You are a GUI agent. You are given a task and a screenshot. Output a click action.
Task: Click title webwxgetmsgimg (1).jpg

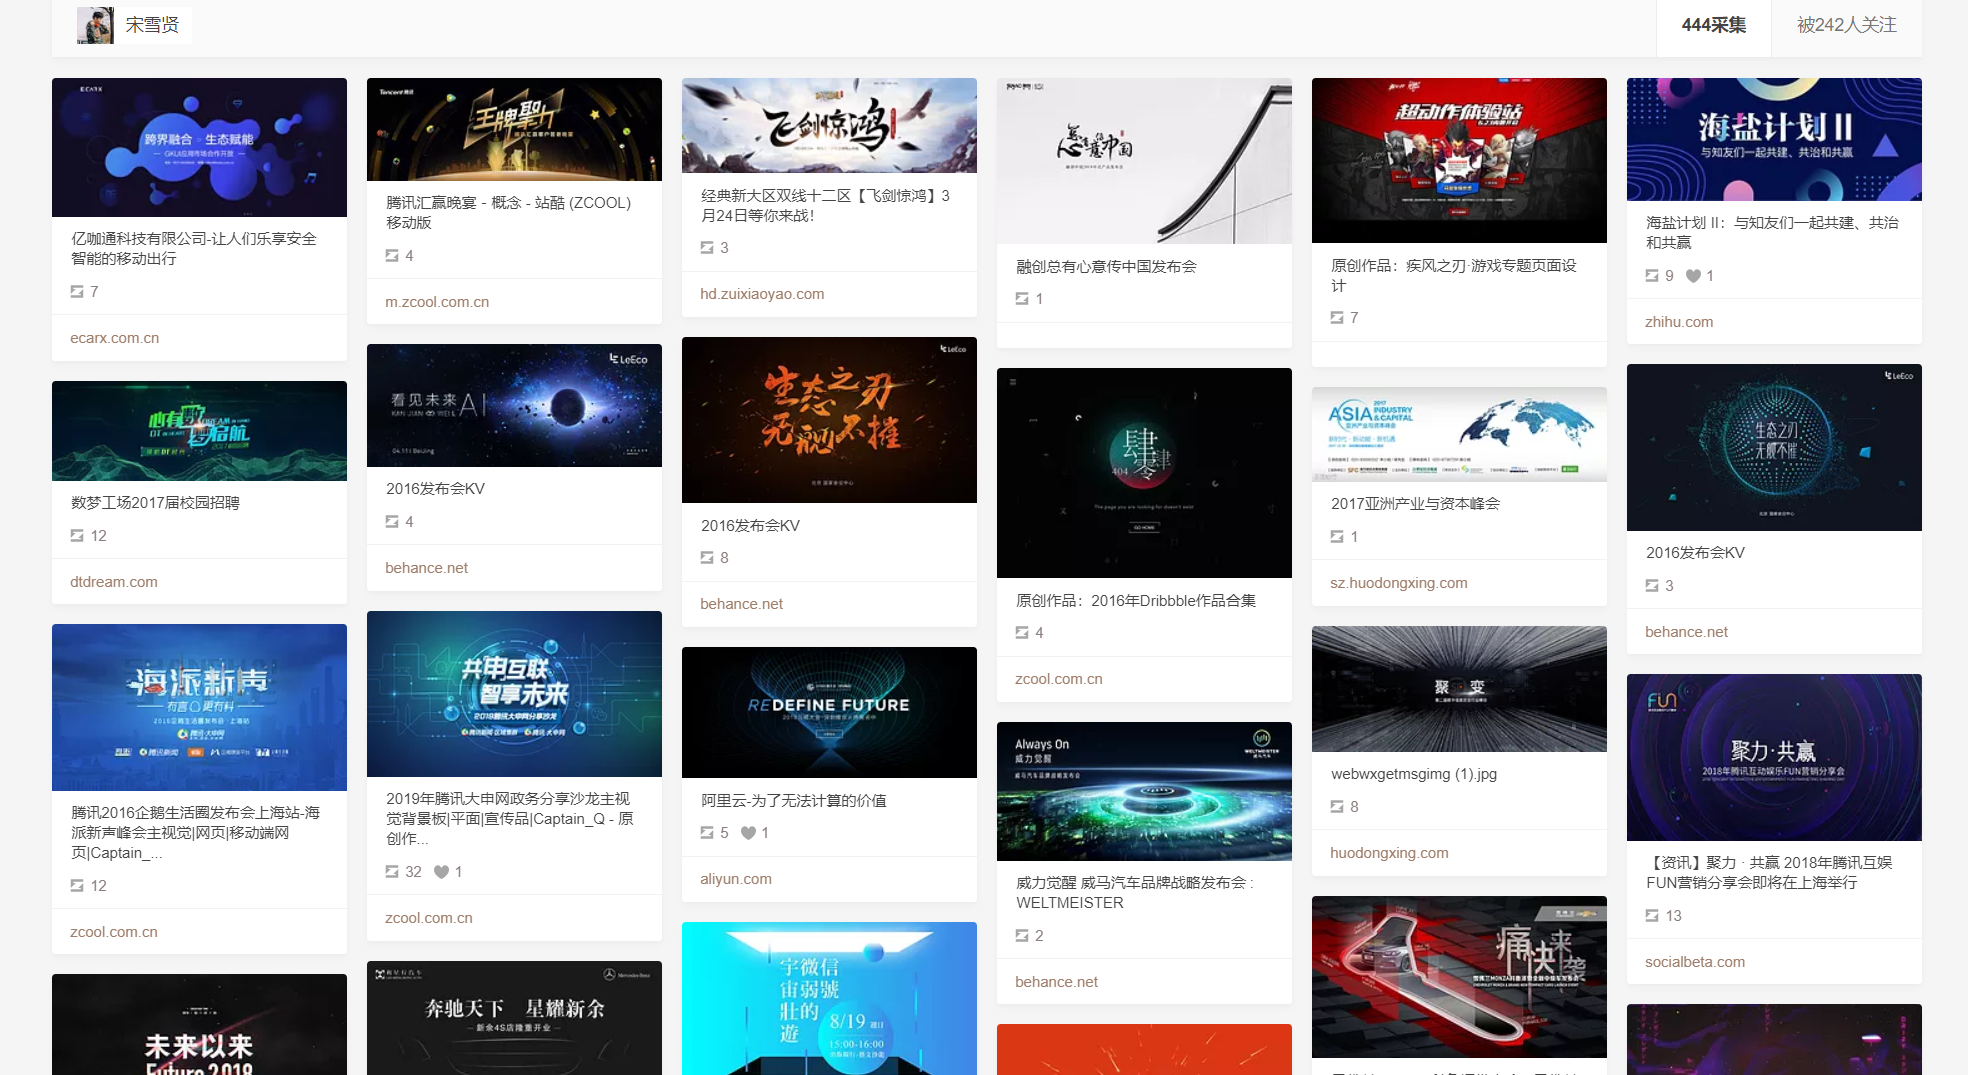click(1414, 774)
